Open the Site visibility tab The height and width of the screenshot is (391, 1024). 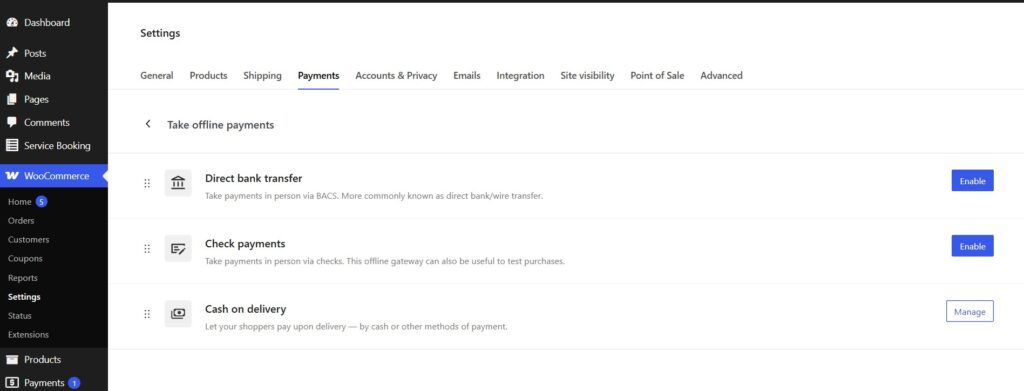(587, 76)
